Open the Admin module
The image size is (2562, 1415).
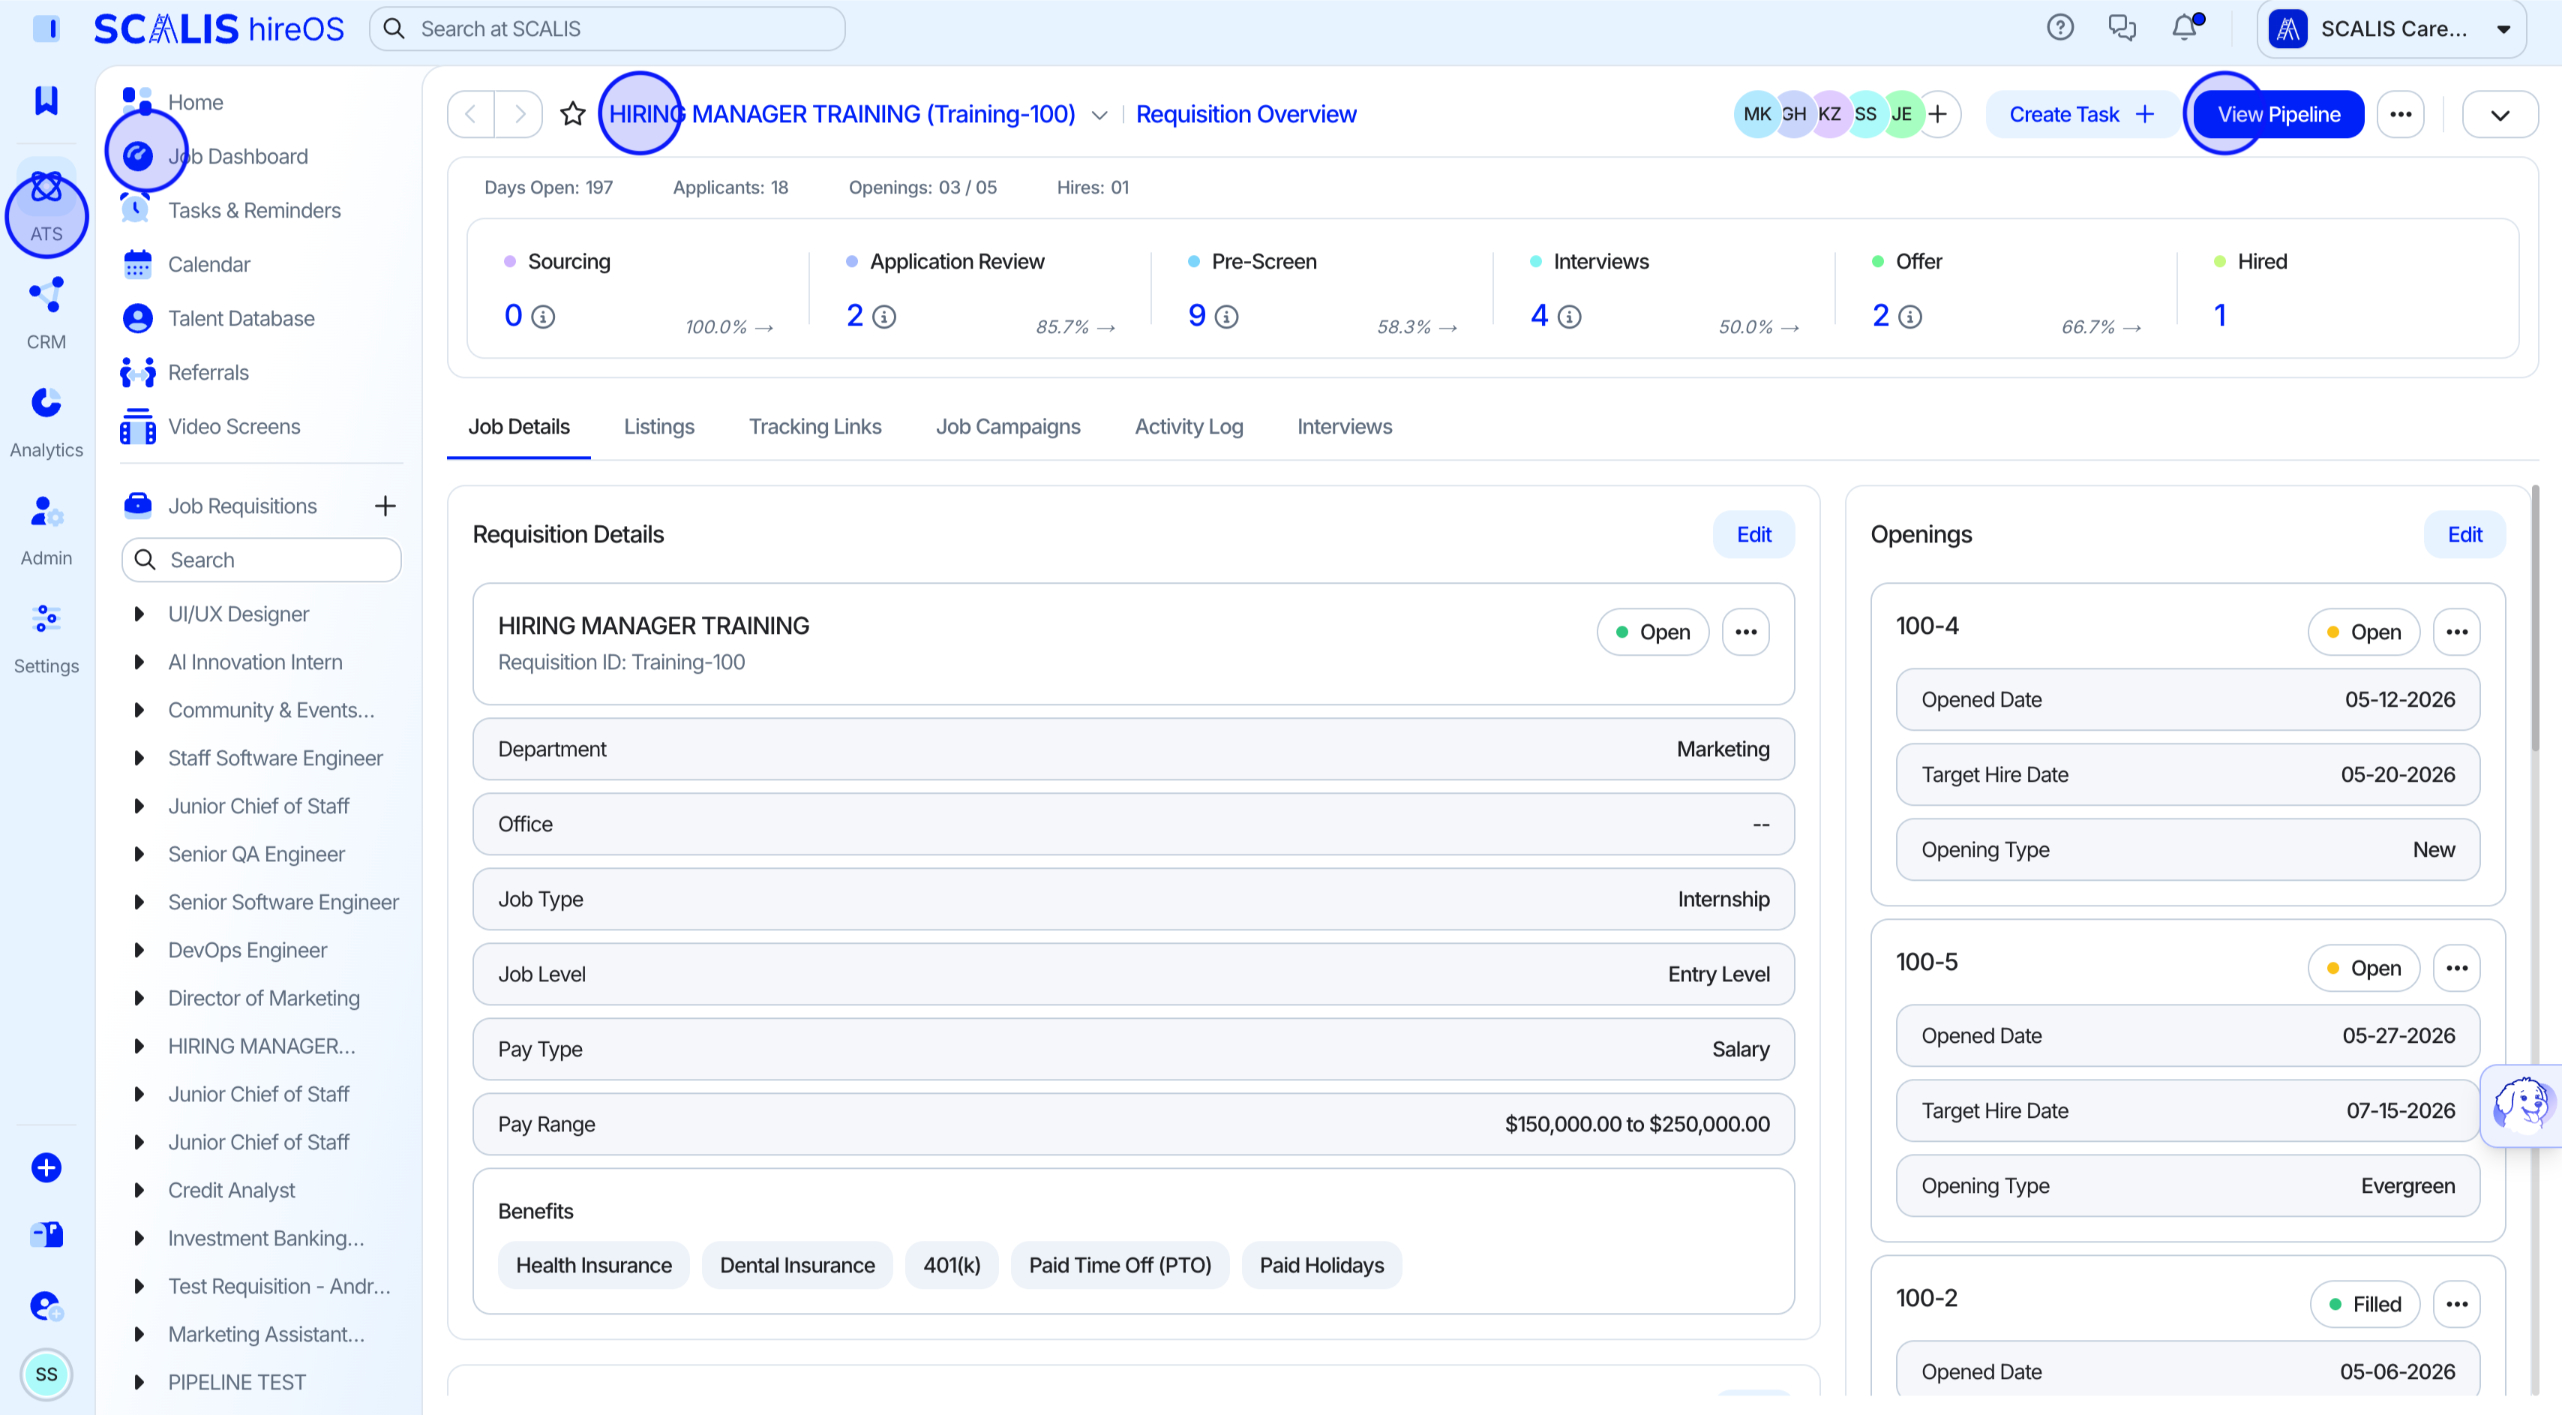pyautogui.click(x=46, y=530)
